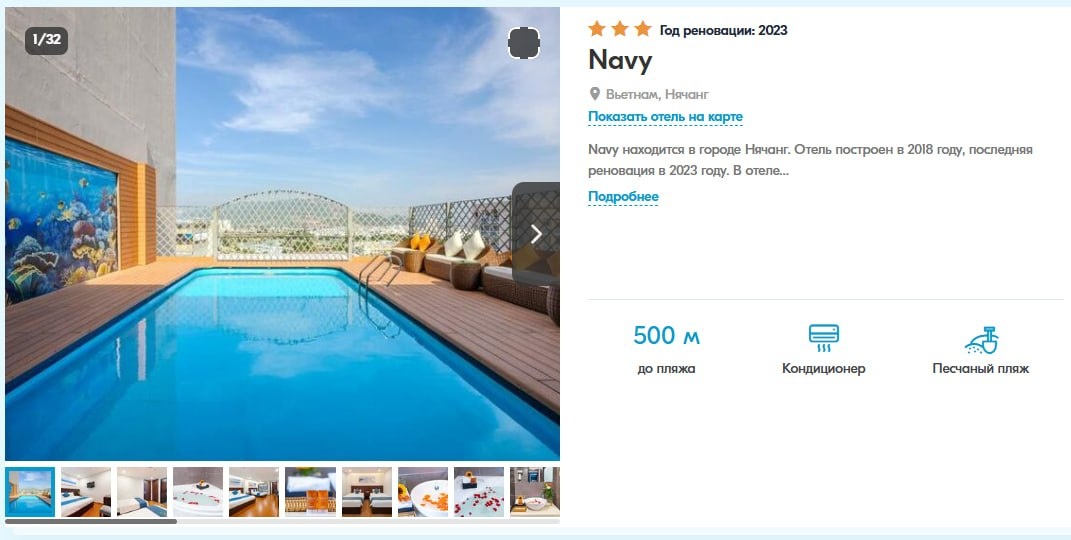Select the orange drinks thumbnail

pos(311,492)
